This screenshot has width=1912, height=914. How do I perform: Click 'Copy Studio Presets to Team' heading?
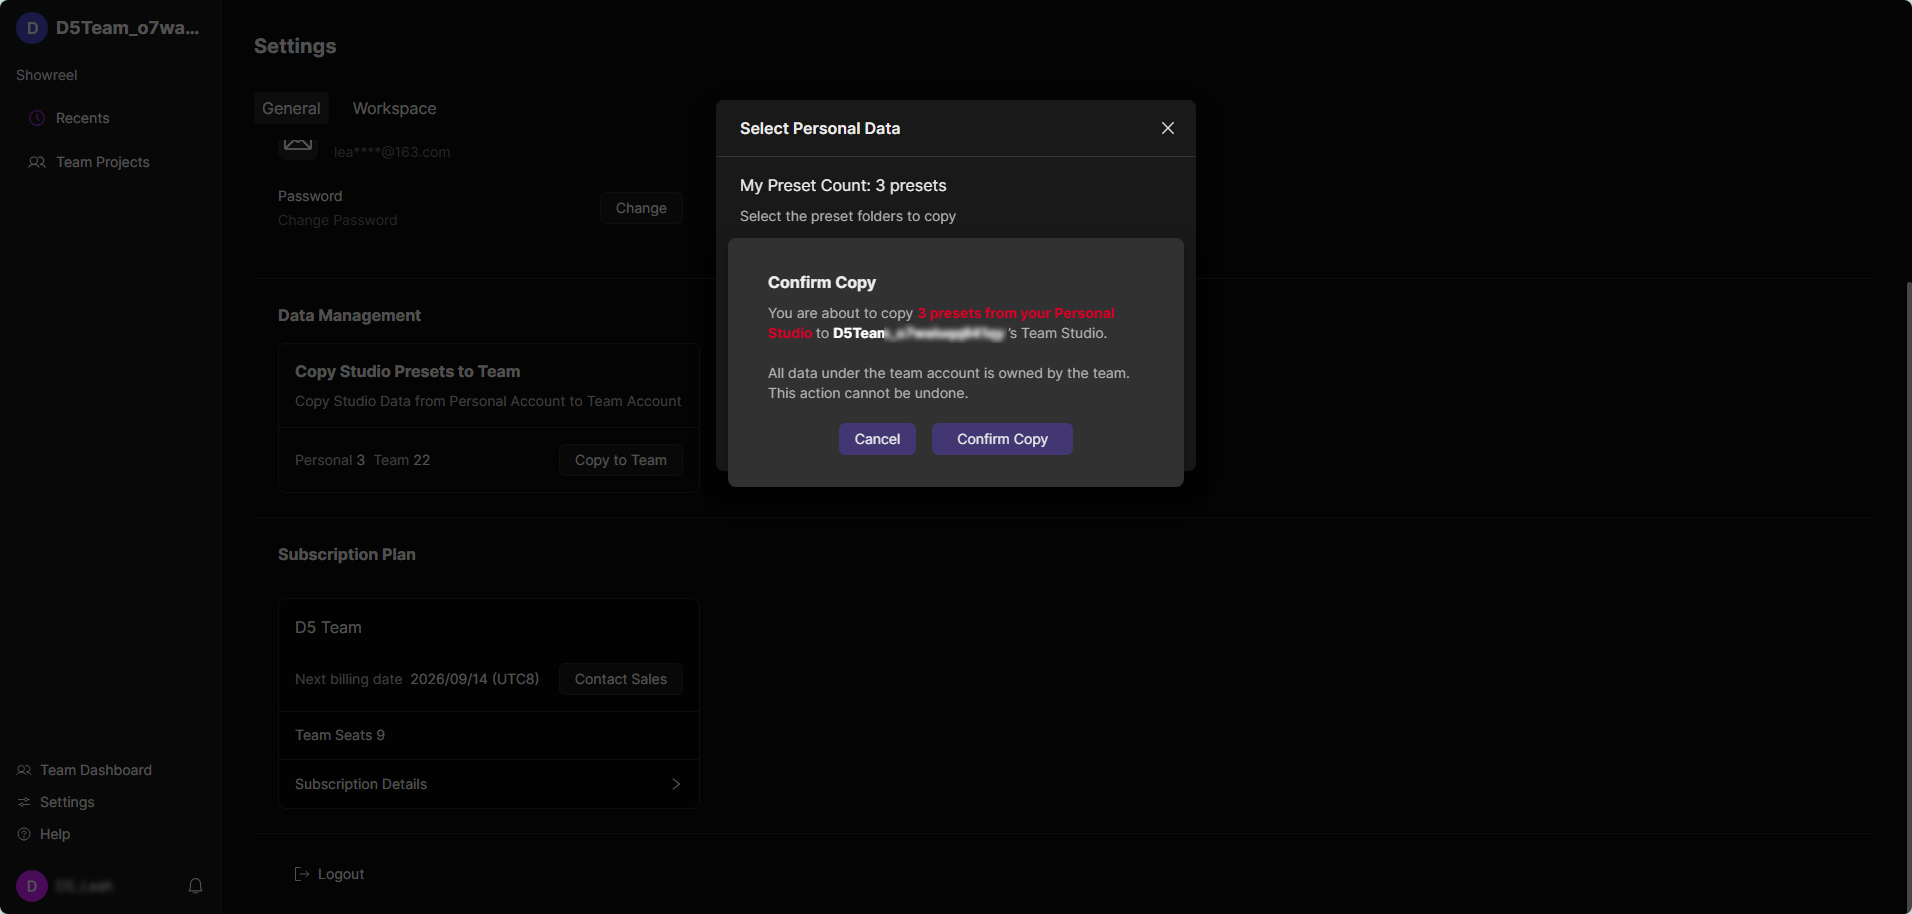(x=408, y=371)
